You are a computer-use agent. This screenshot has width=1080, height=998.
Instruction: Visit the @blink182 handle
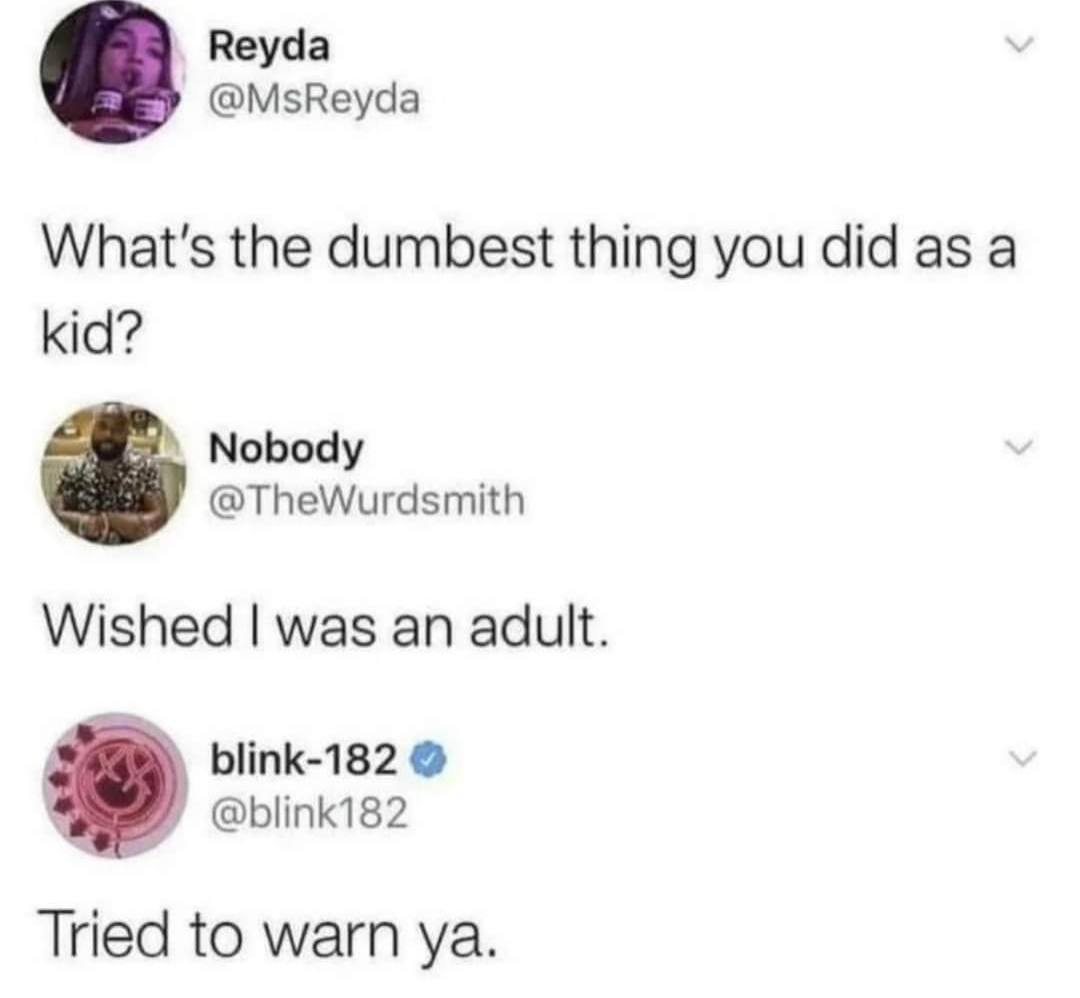pos(309,813)
